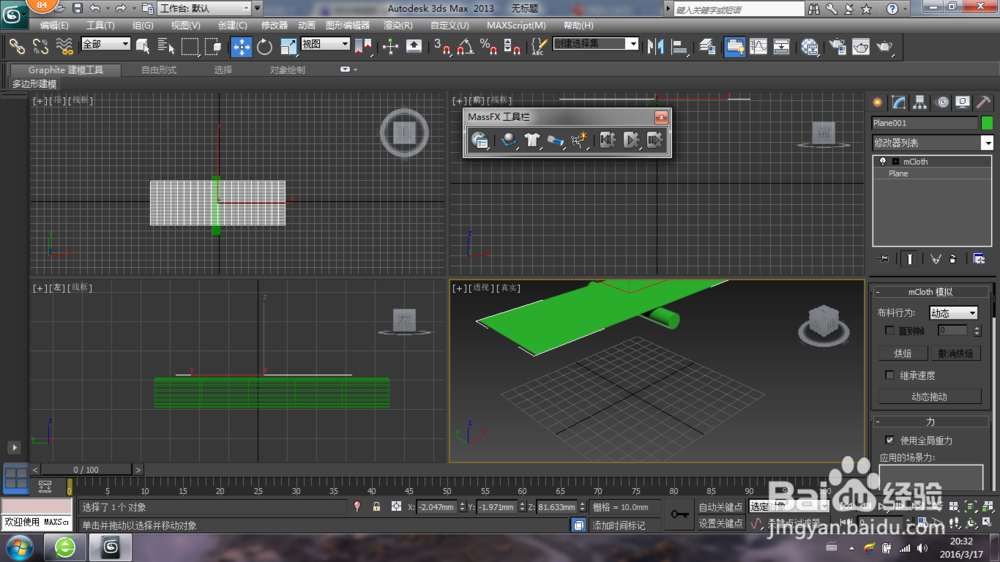Activate Select and Rotate tool
Image resolution: width=1000 pixels, height=562 pixels.
(265, 47)
